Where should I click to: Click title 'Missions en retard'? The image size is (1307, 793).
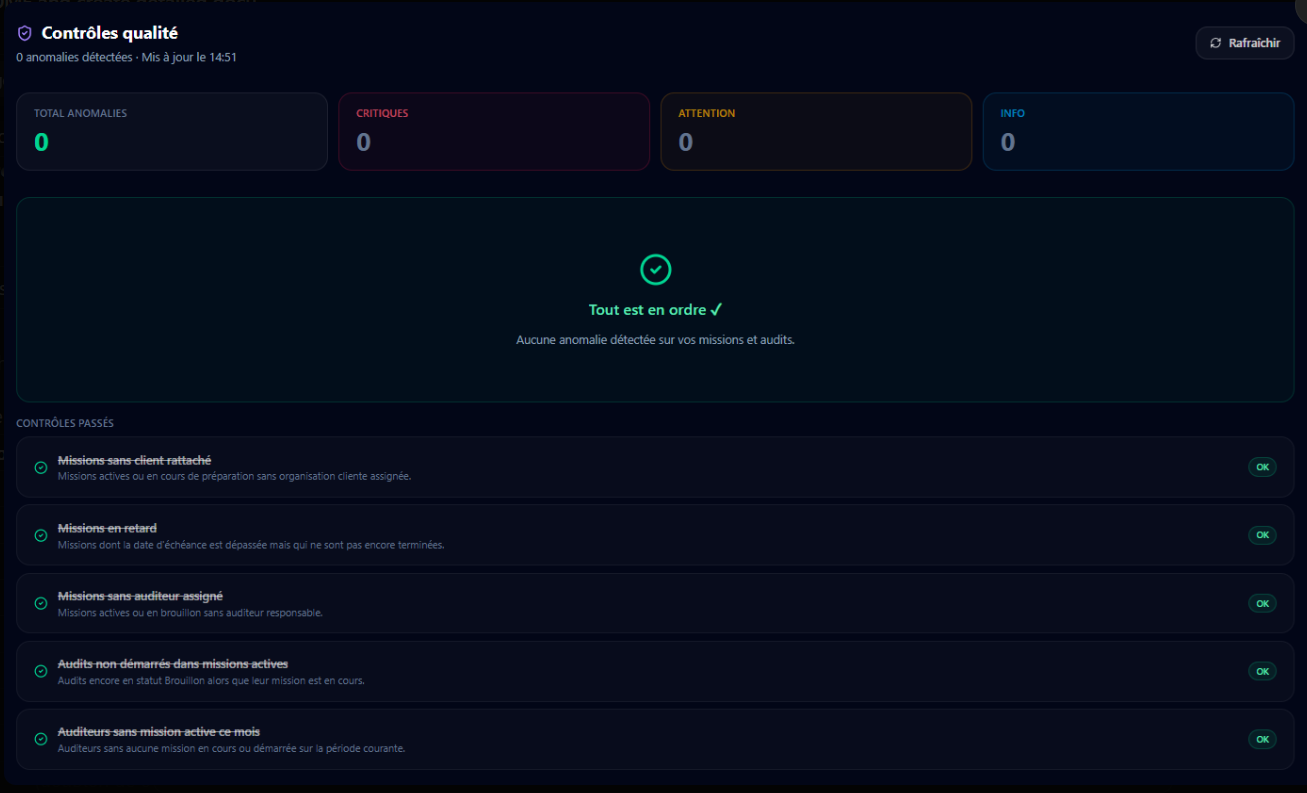click(107, 528)
